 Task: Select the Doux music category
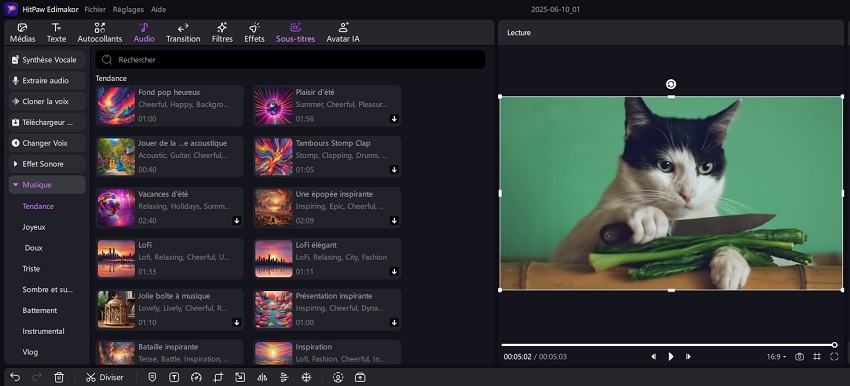point(33,248)
